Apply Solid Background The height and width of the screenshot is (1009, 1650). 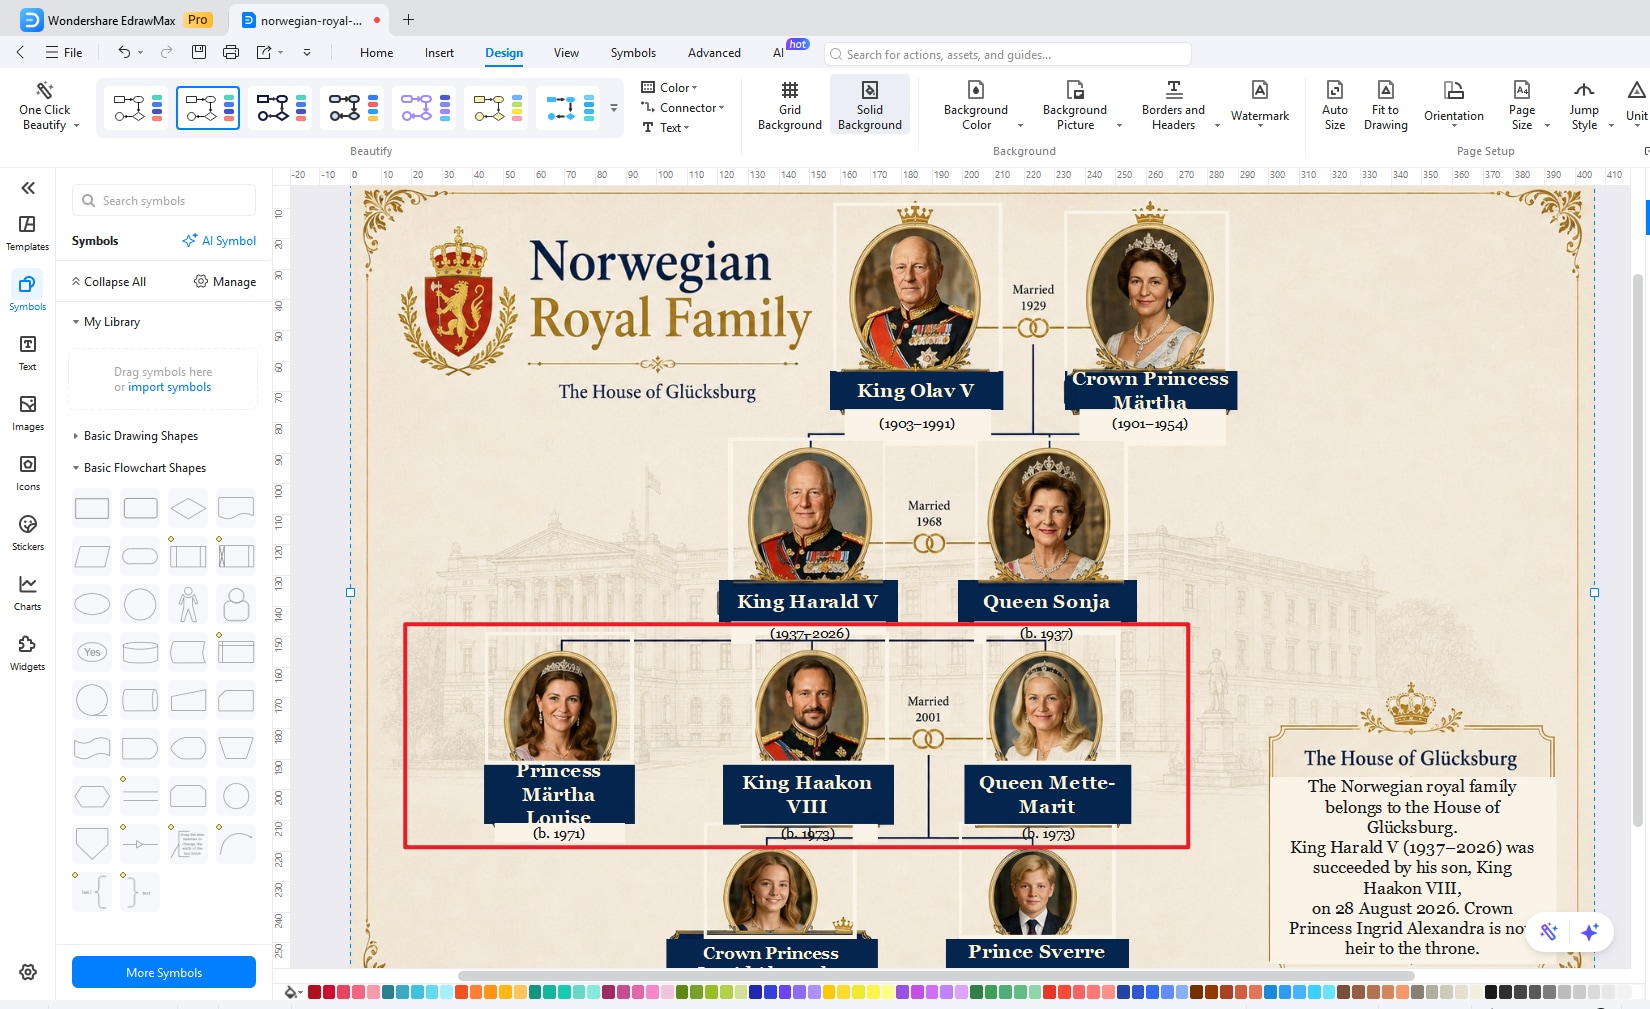(870, 106)
